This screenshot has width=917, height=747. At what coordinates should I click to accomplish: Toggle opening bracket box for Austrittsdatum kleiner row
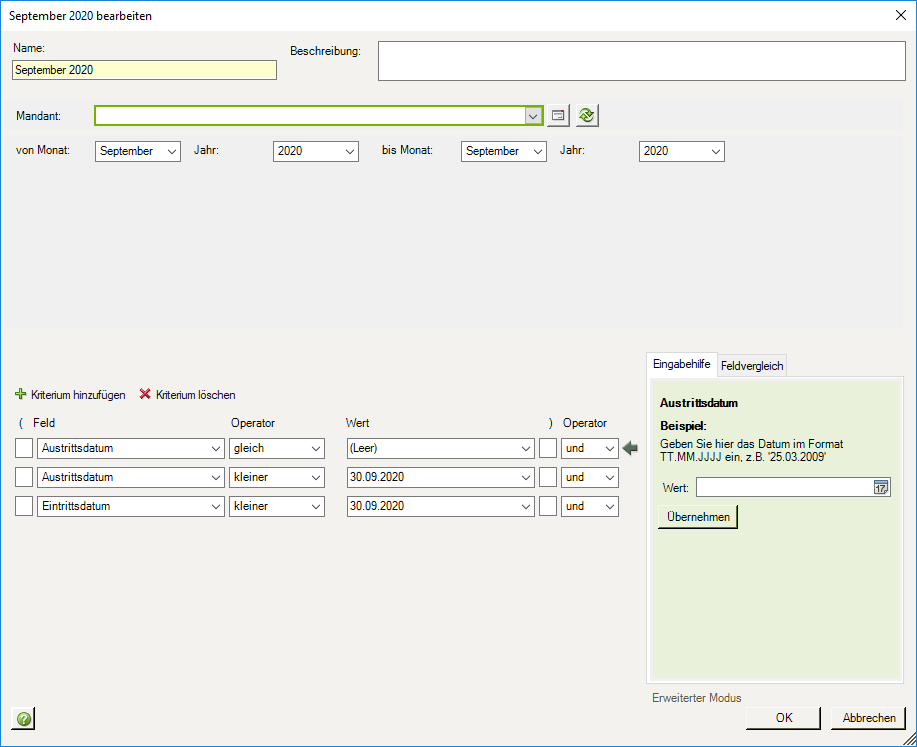coord(24,477)
